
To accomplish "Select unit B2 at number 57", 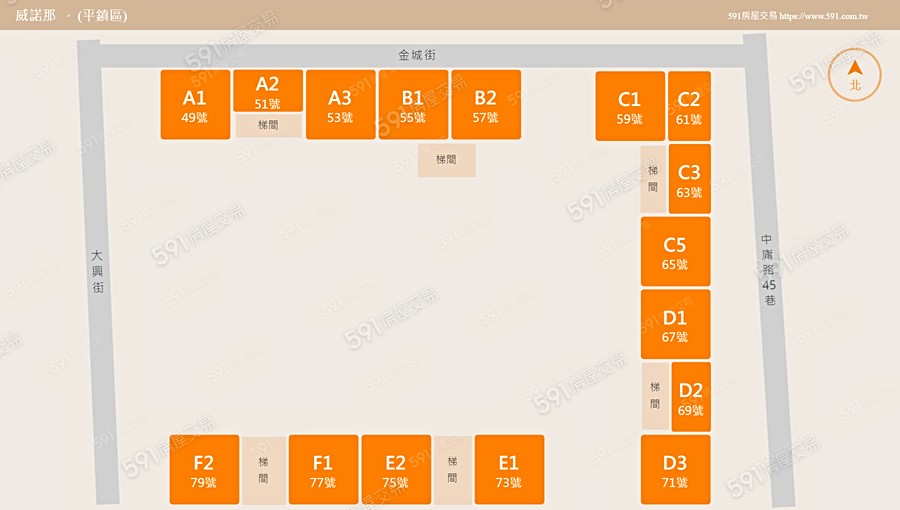I will coord(485,105).
